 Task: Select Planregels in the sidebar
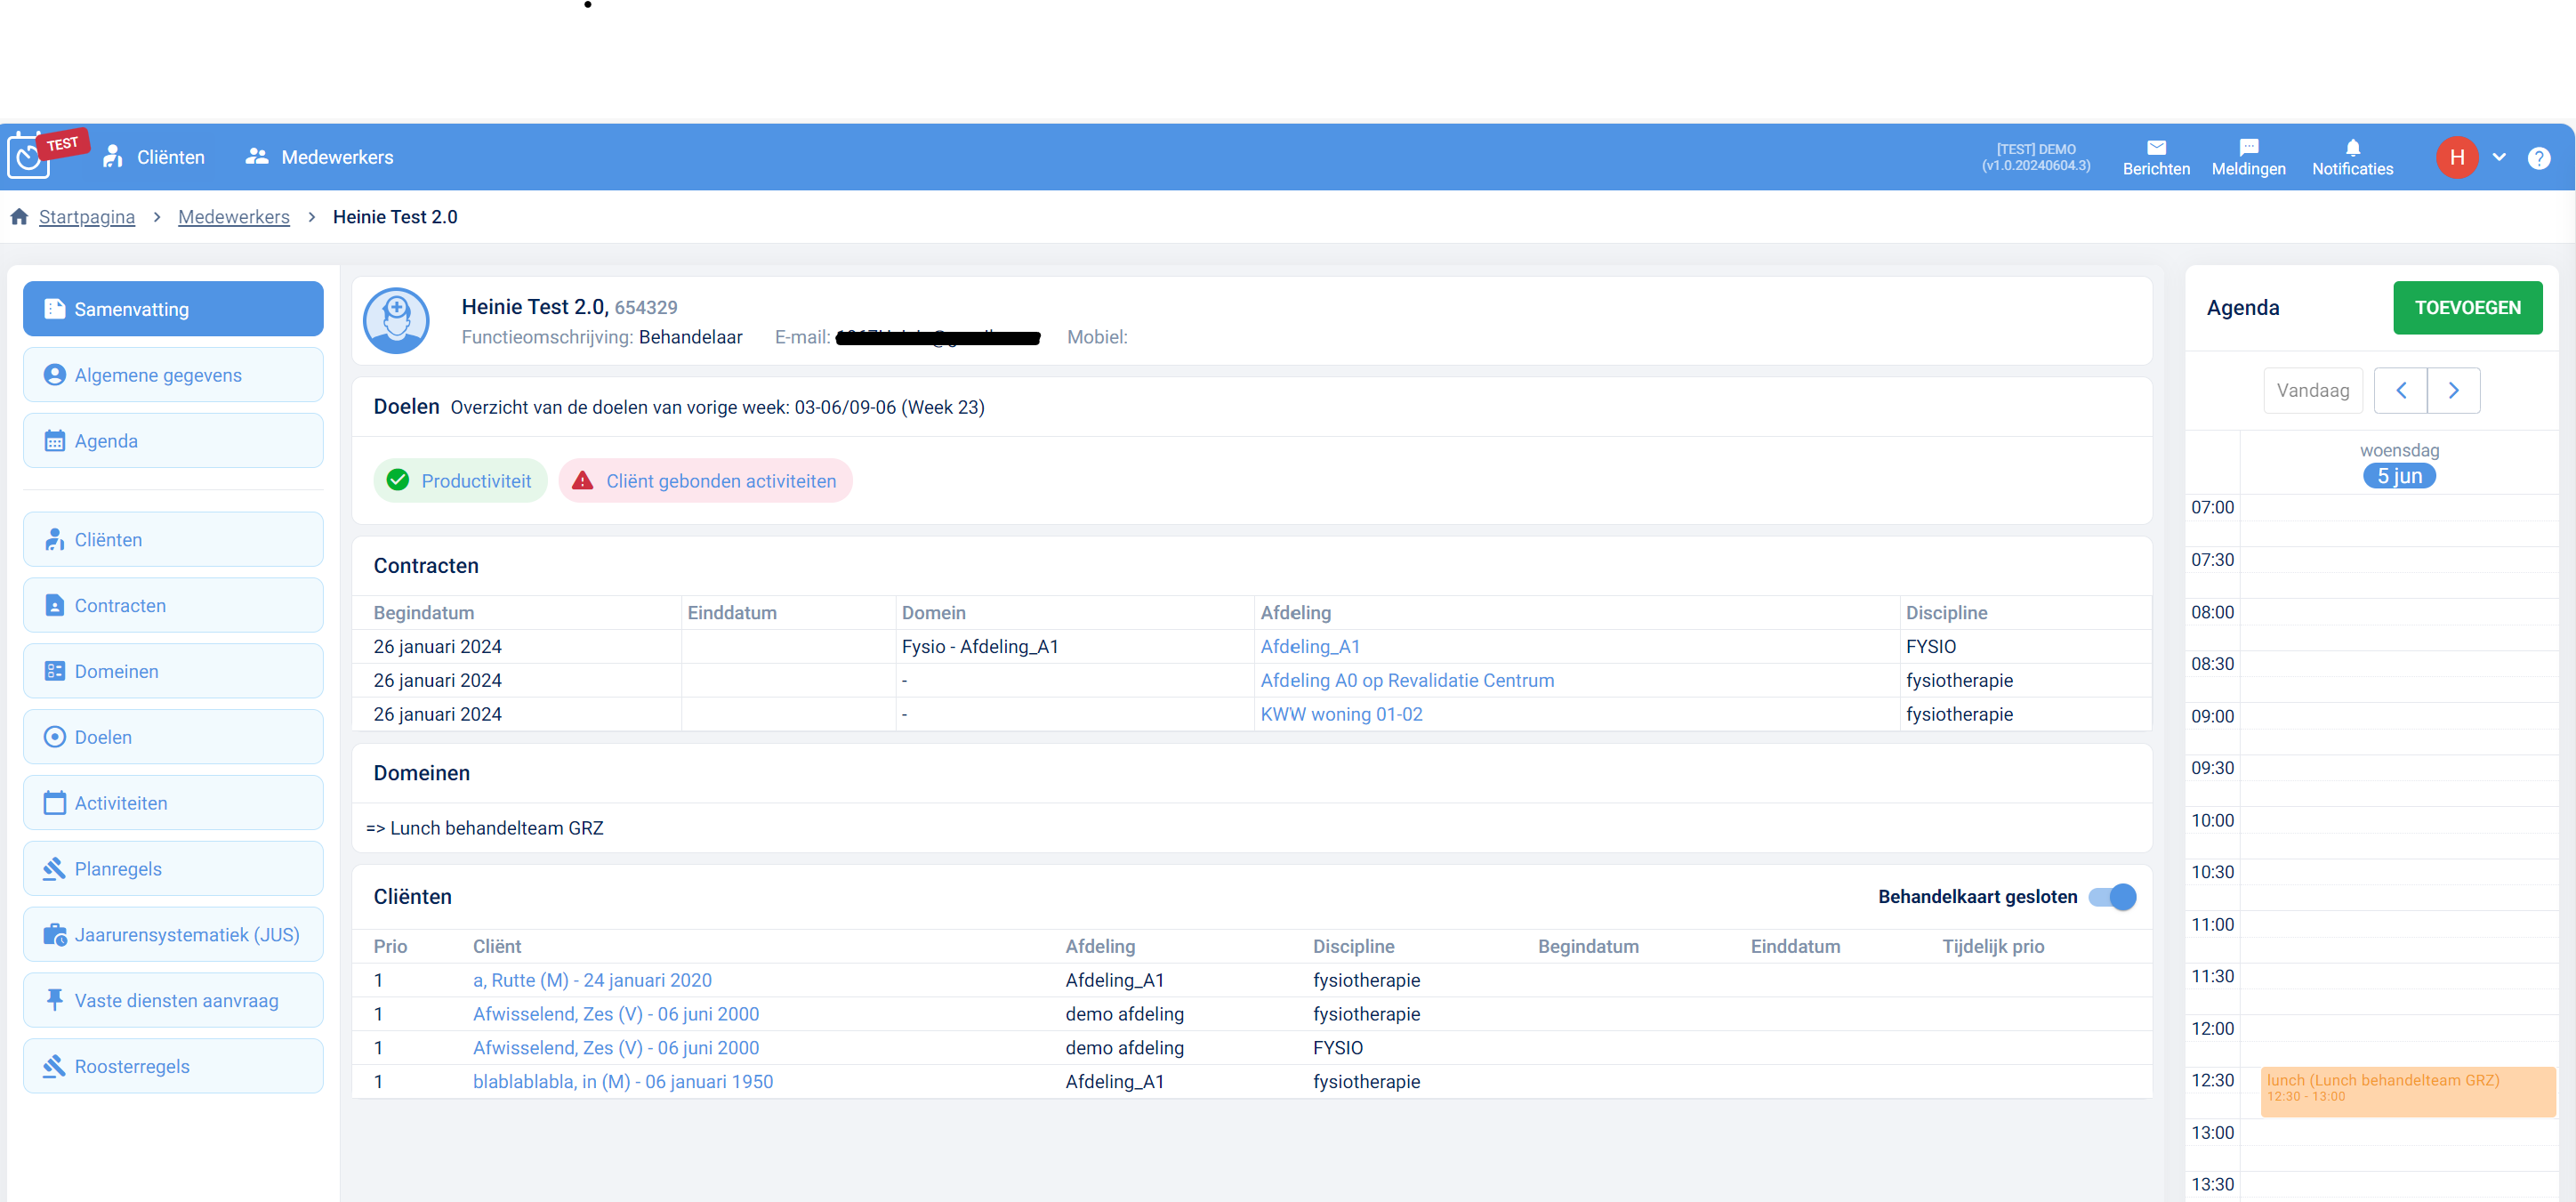[173, 869]
